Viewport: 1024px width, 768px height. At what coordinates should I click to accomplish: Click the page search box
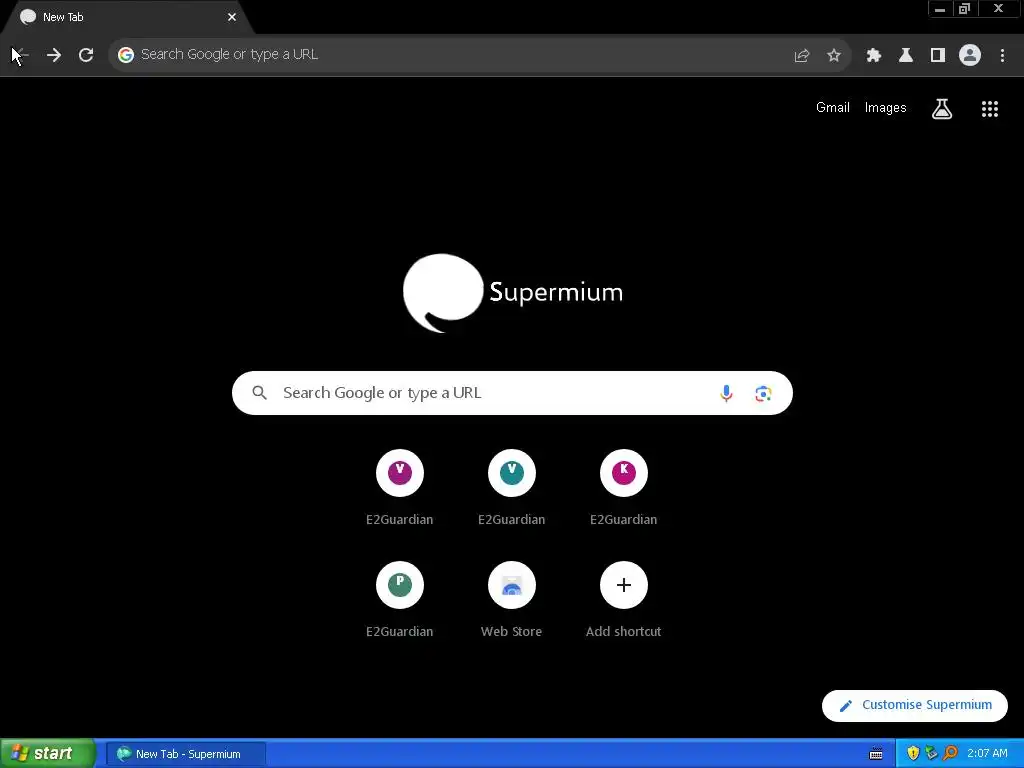[512, 393]
